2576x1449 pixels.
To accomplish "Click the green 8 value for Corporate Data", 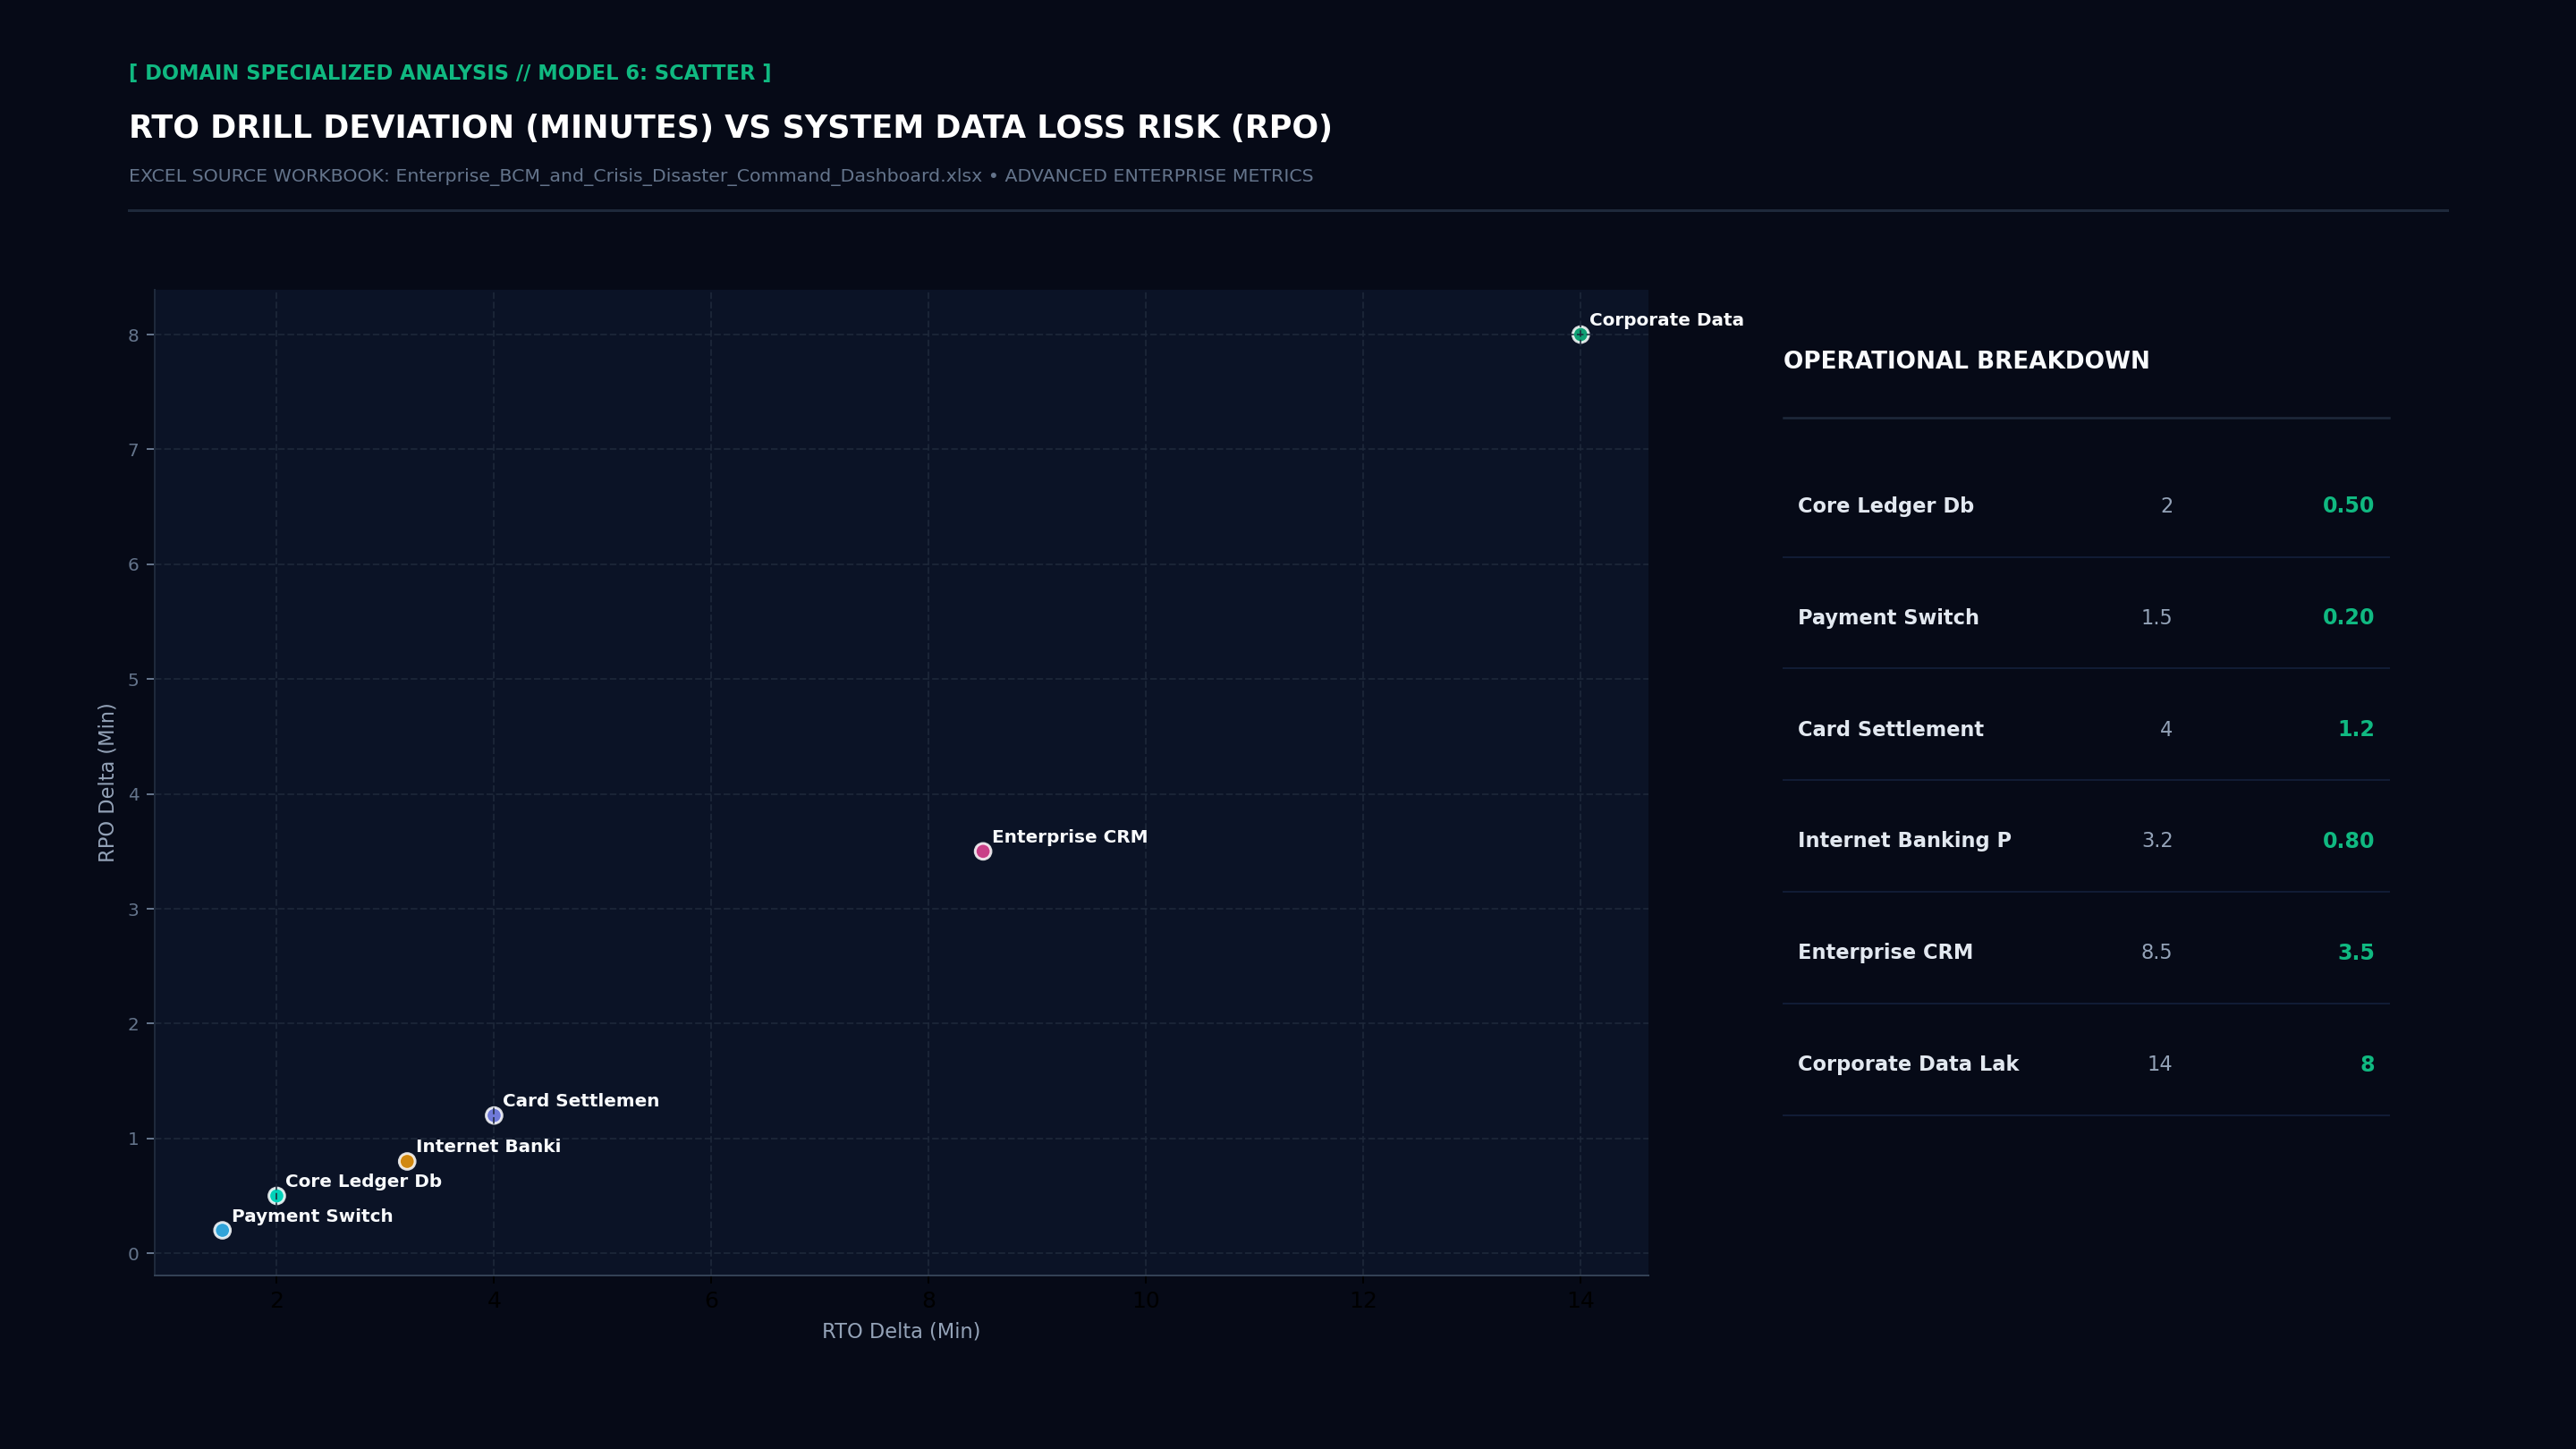I will tap(2367, 1065).
